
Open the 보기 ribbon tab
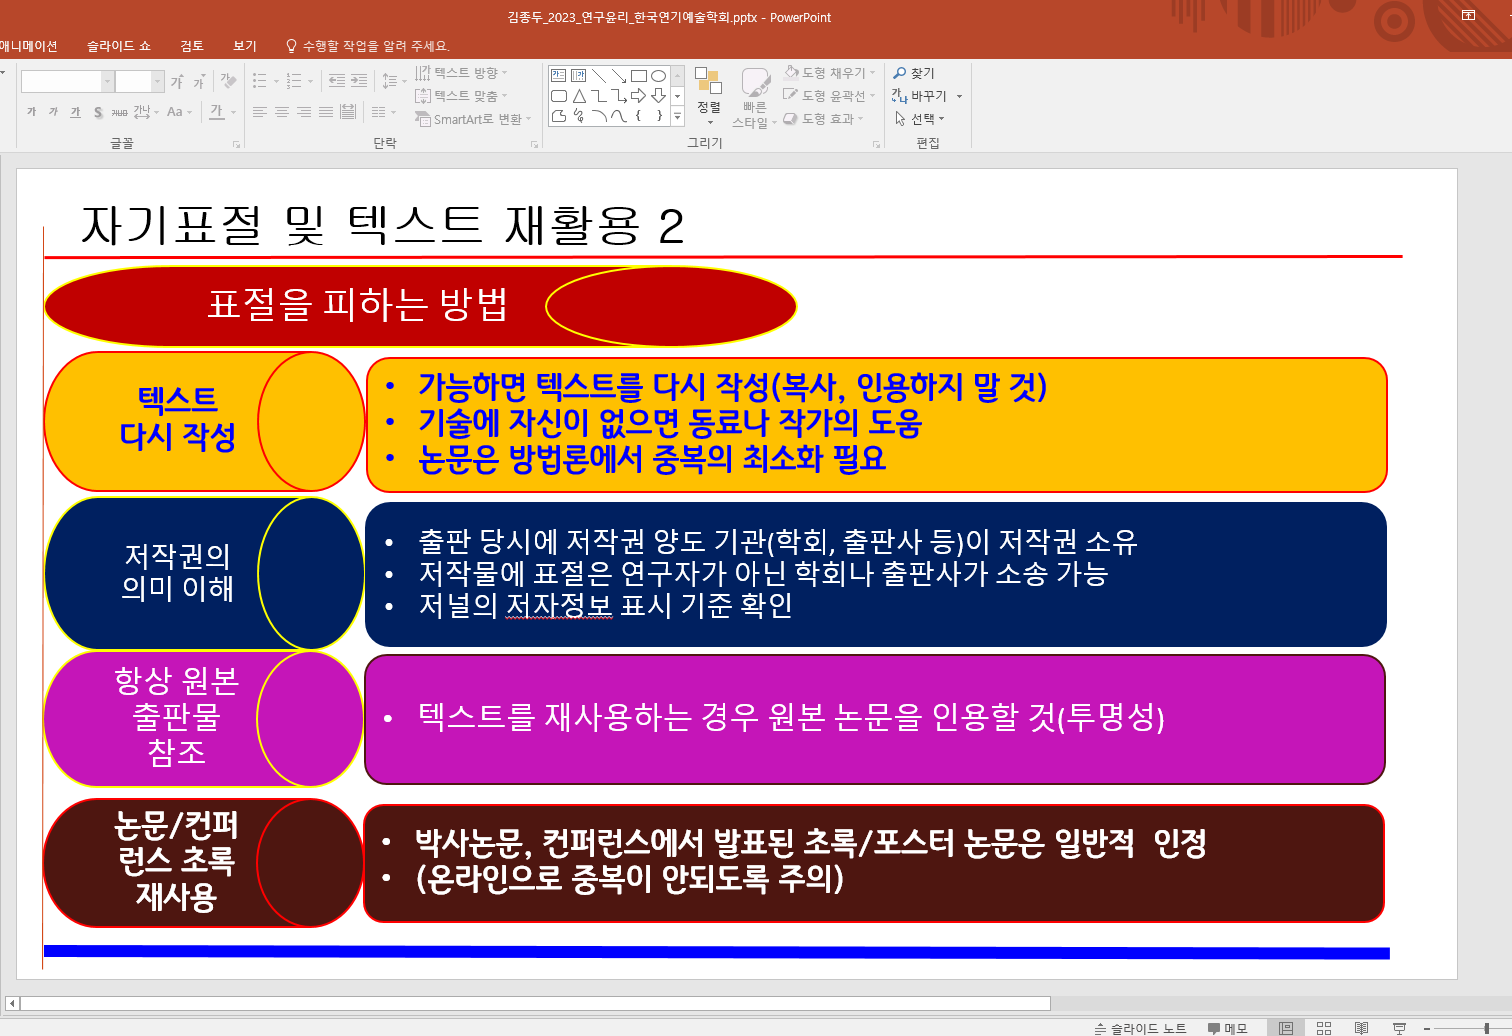click(245, 46)
